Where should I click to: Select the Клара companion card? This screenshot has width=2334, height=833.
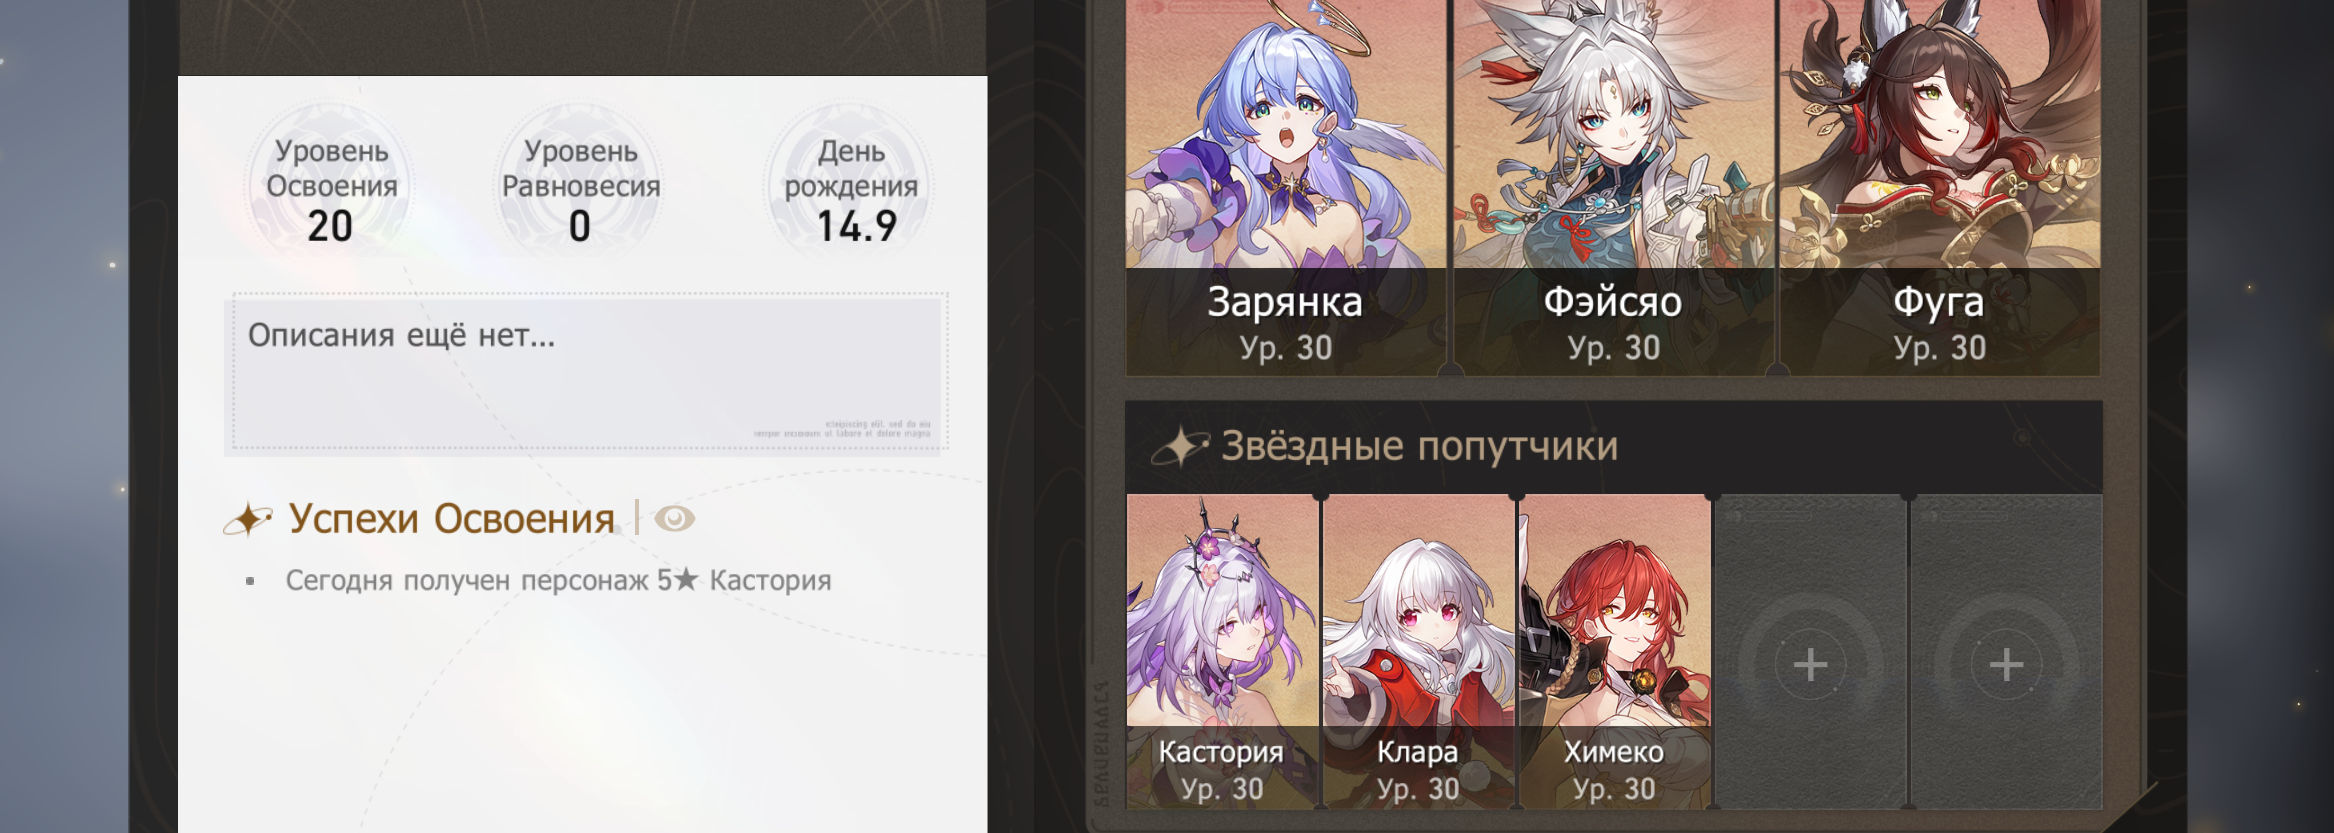coord(1418,651)
